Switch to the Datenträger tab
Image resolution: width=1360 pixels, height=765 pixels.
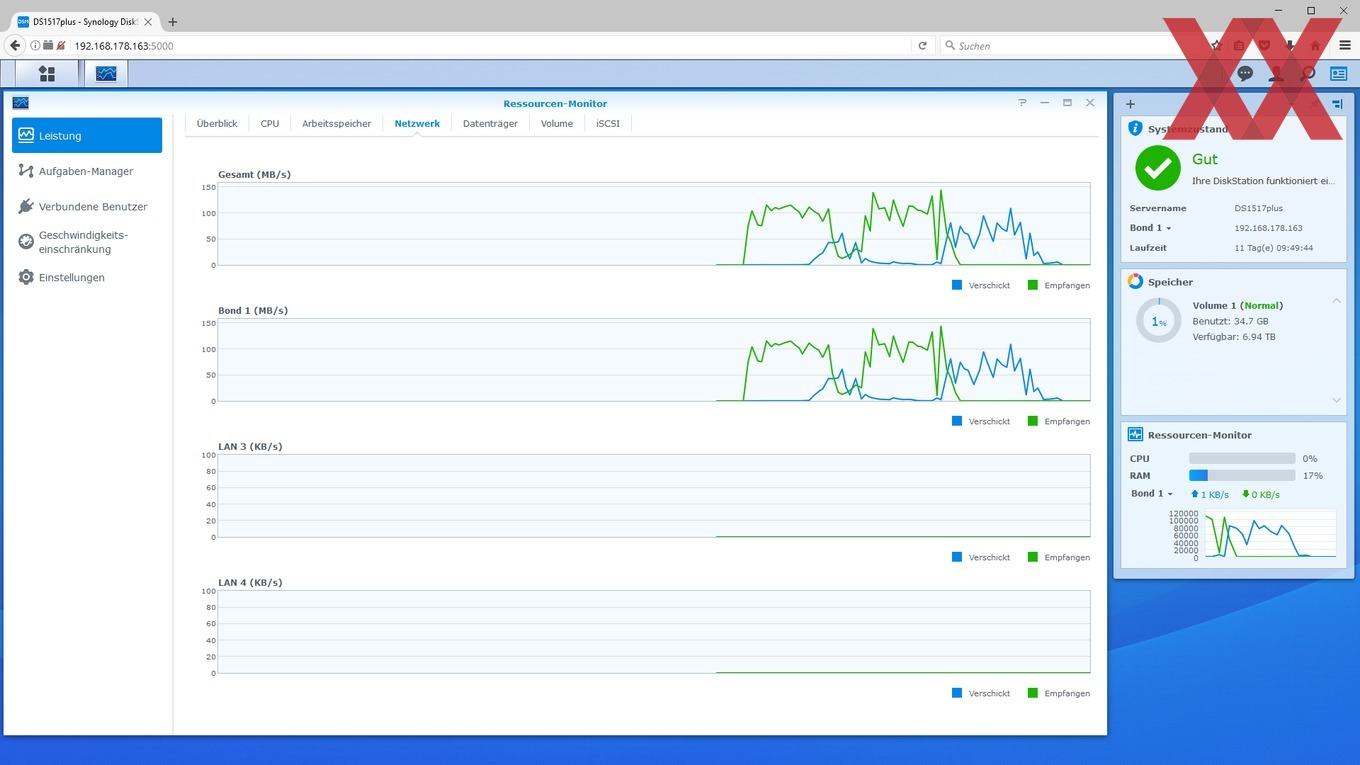coord(490,124)
